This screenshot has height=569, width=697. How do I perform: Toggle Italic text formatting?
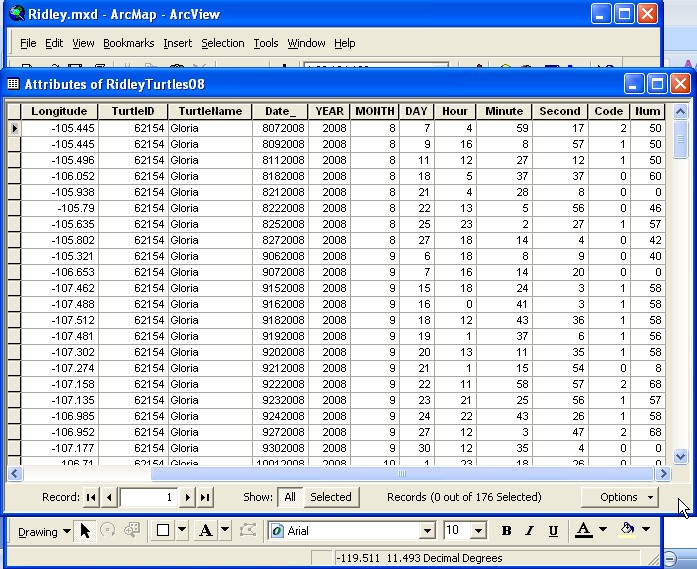[529, 531]
